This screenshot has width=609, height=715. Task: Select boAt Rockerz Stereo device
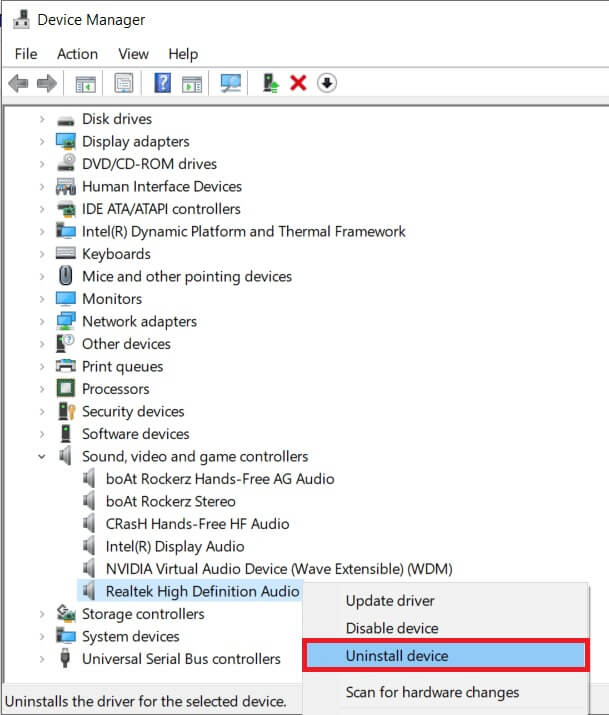(171, 501)
